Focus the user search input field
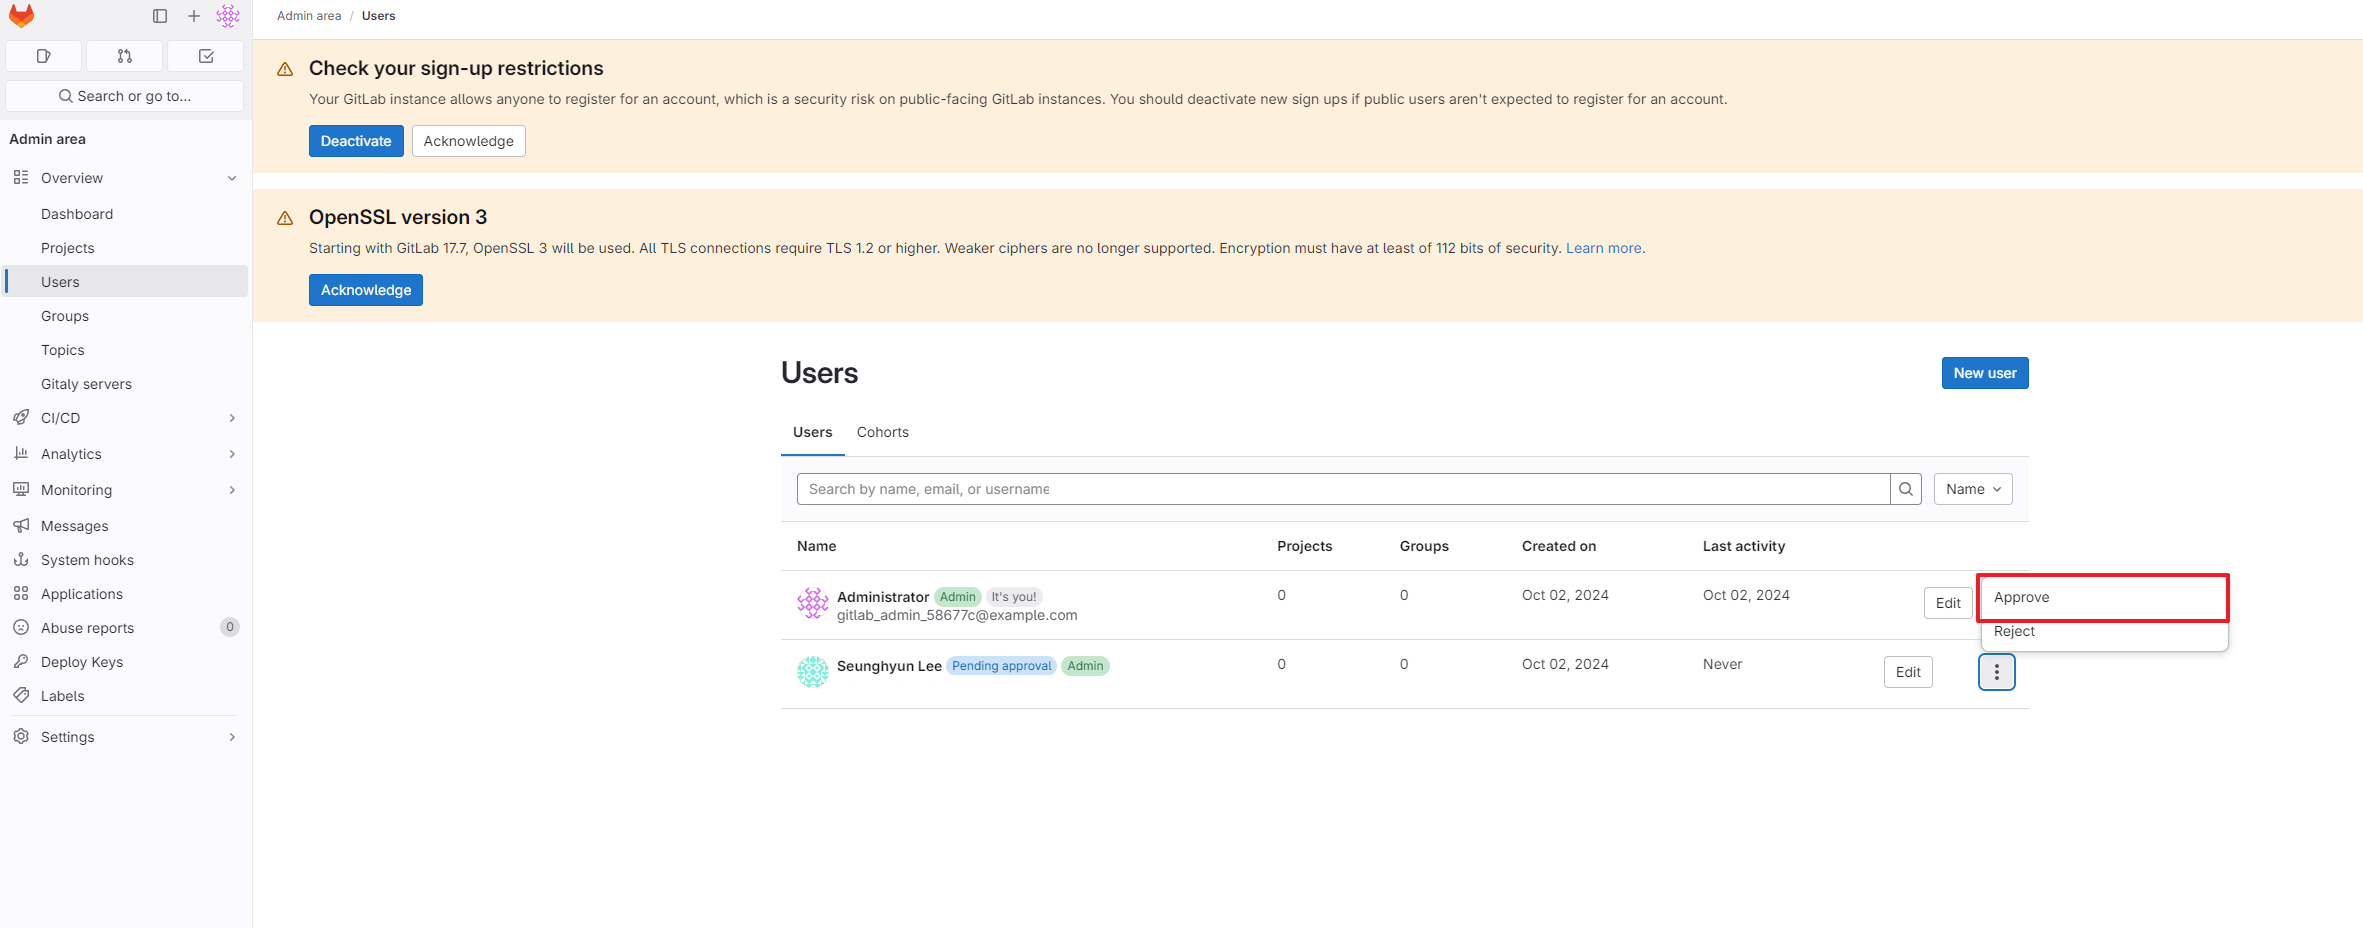This screenshot has width=2363, height=928. (1343, 489)
